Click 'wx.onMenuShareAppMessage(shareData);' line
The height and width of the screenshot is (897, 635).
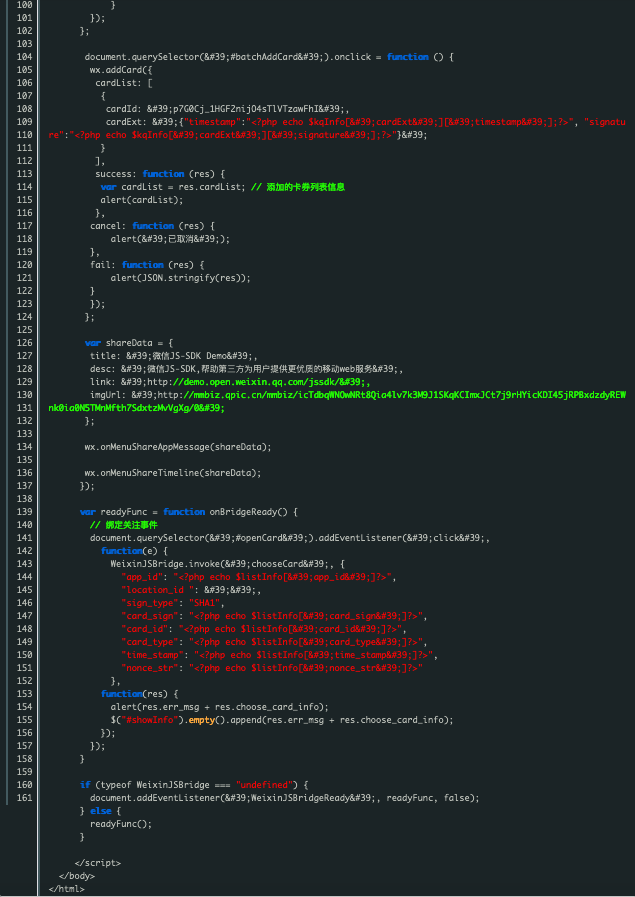(178, 447)
